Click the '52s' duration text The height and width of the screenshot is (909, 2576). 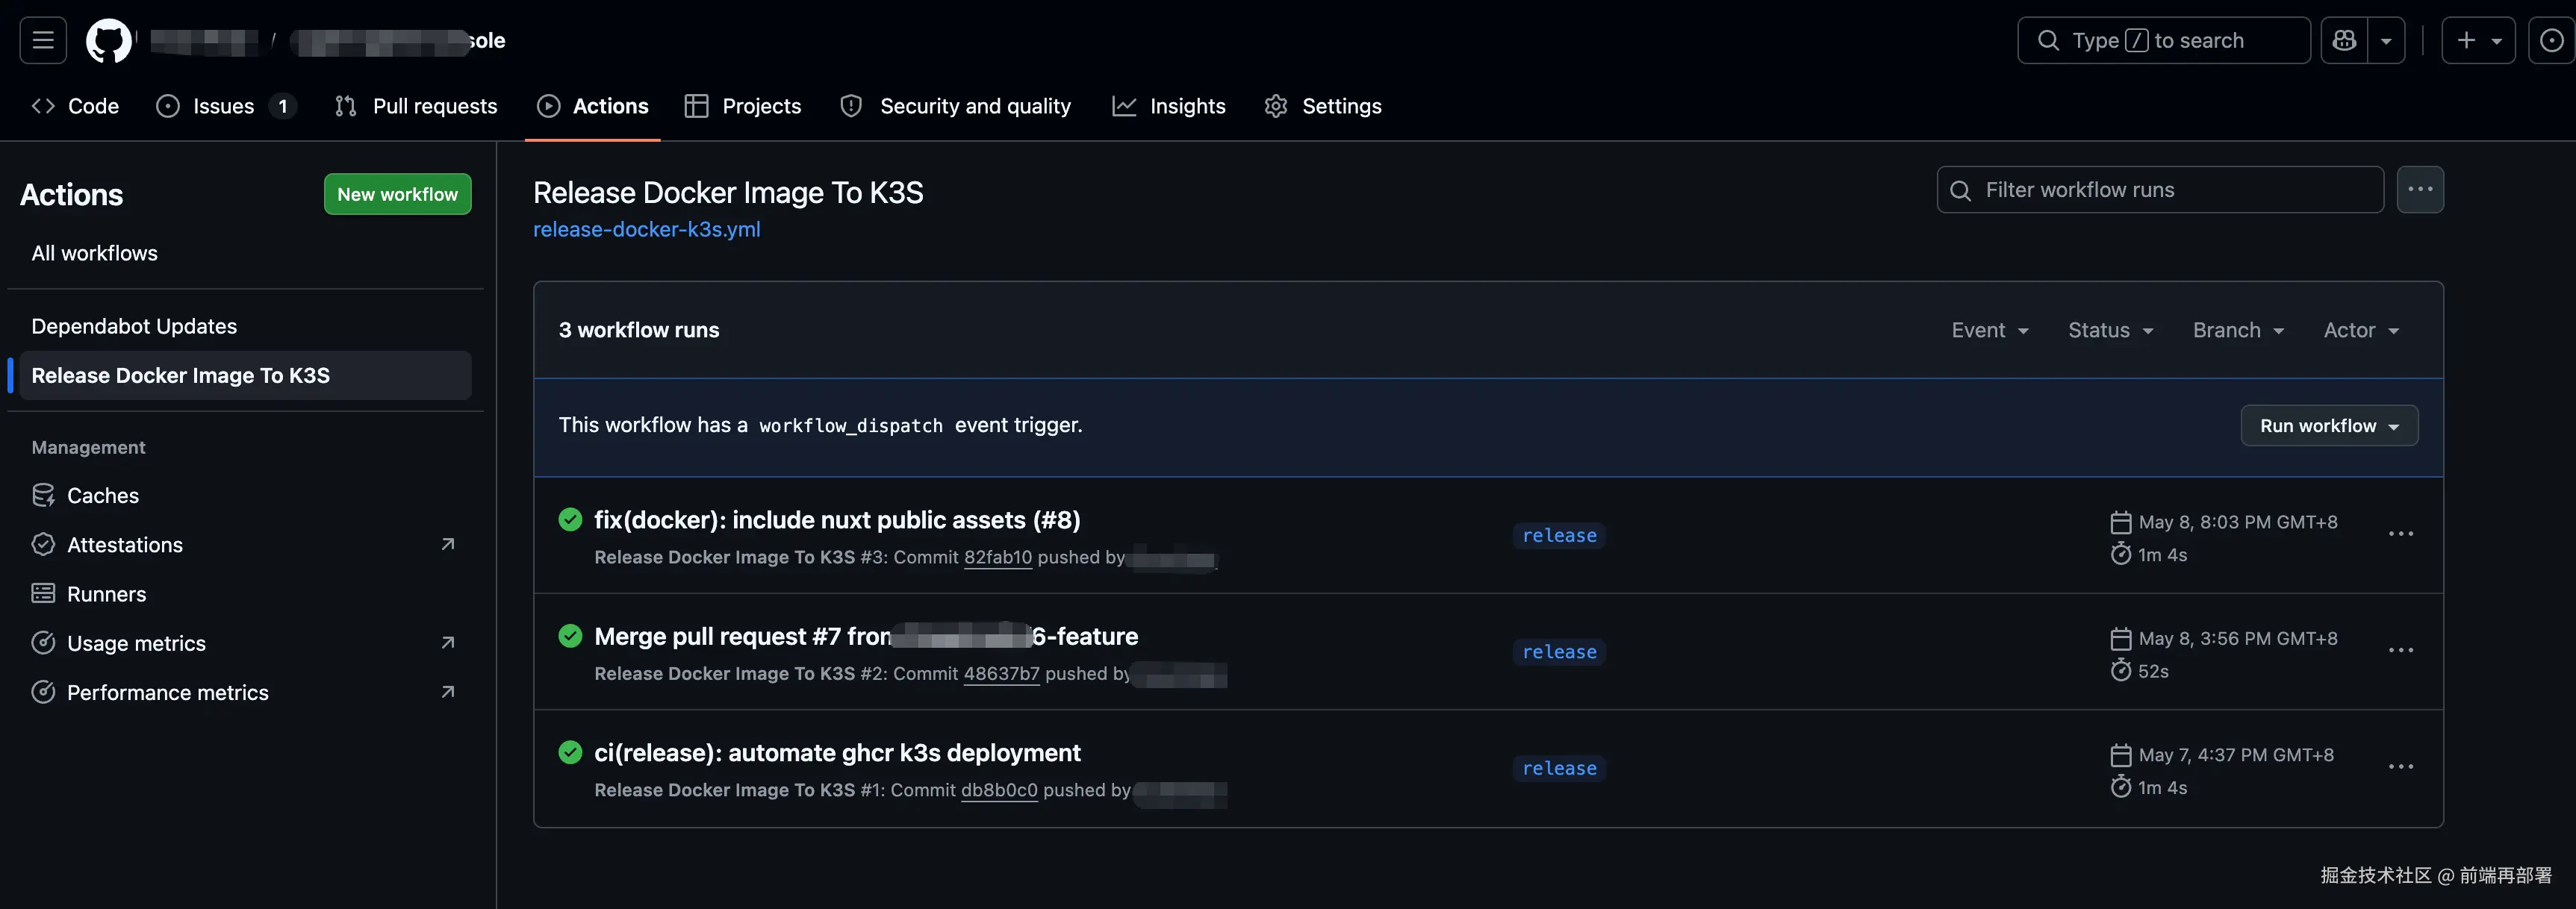pyautogui.click(x=2153, y=671)
